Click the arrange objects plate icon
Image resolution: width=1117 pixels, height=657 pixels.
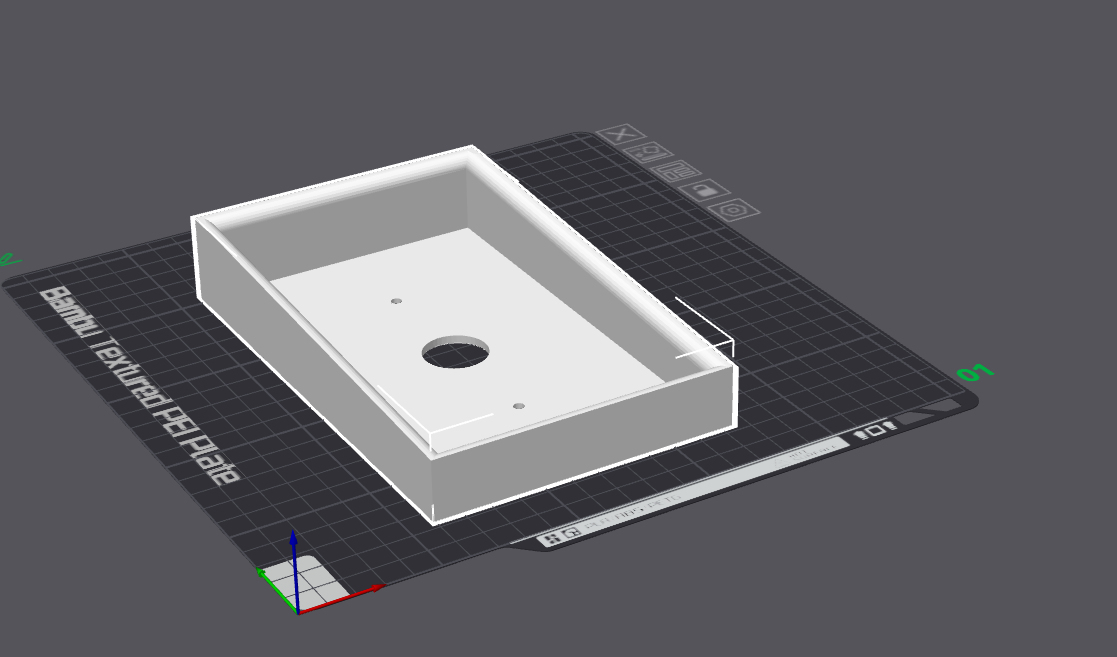[676, 171]
